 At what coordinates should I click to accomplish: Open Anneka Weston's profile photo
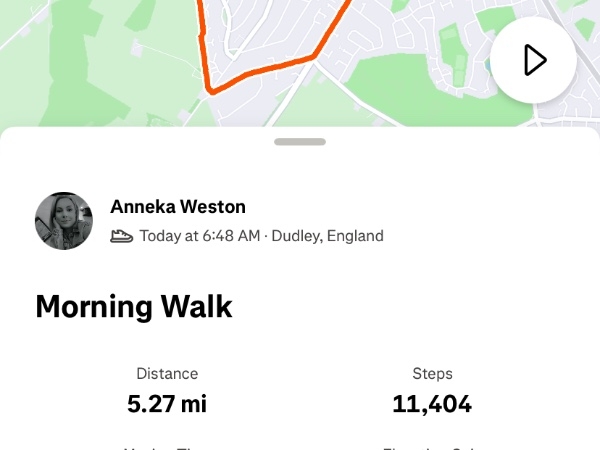coord(64,221)
